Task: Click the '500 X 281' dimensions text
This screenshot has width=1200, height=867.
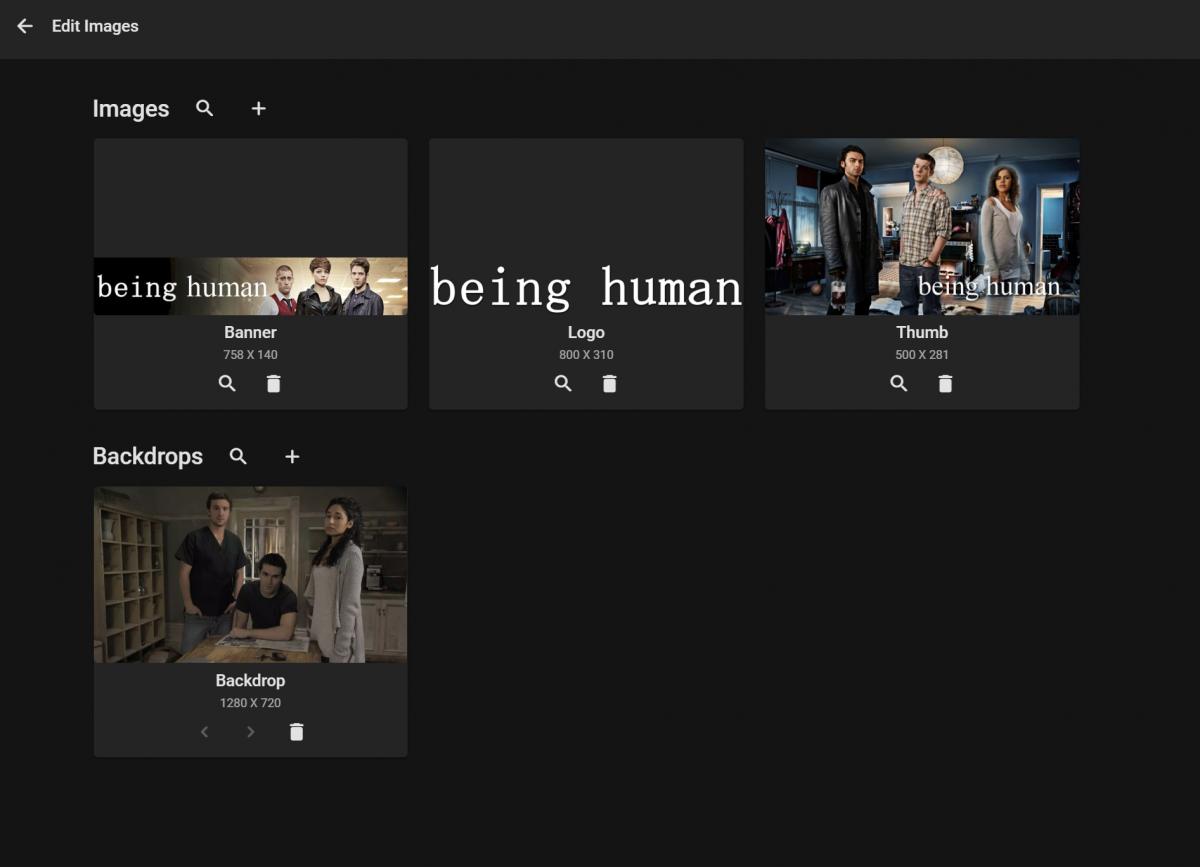Action: coord(922,355)
